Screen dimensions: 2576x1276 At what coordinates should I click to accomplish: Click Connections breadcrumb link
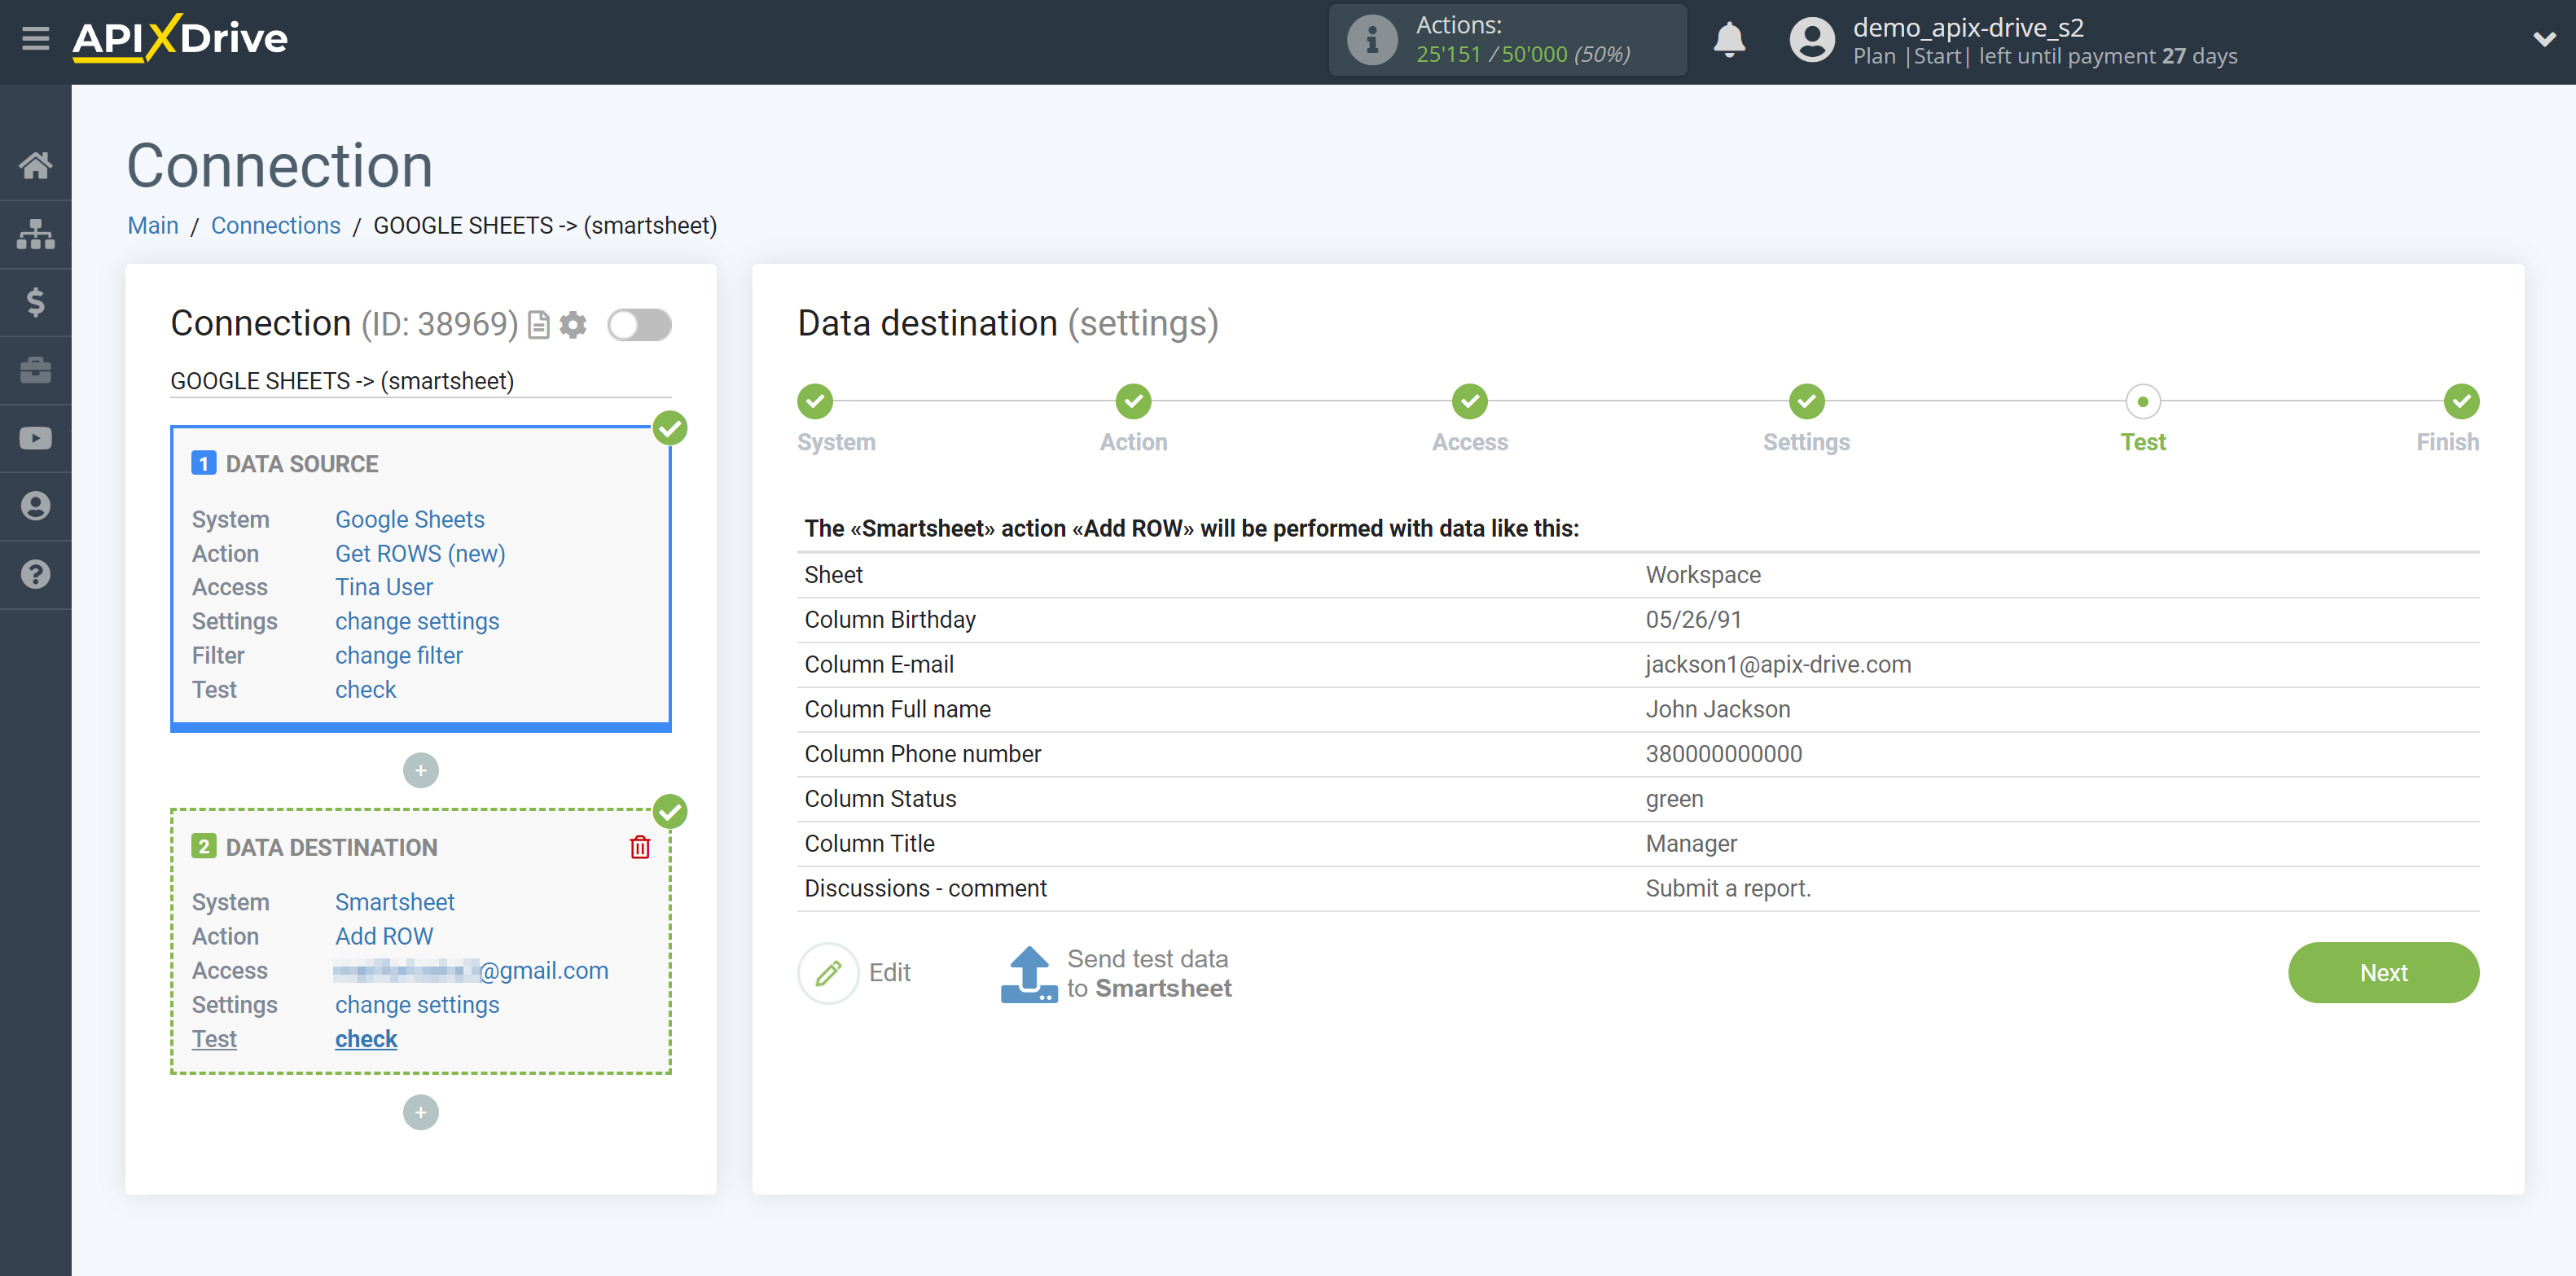coord(276,225)
